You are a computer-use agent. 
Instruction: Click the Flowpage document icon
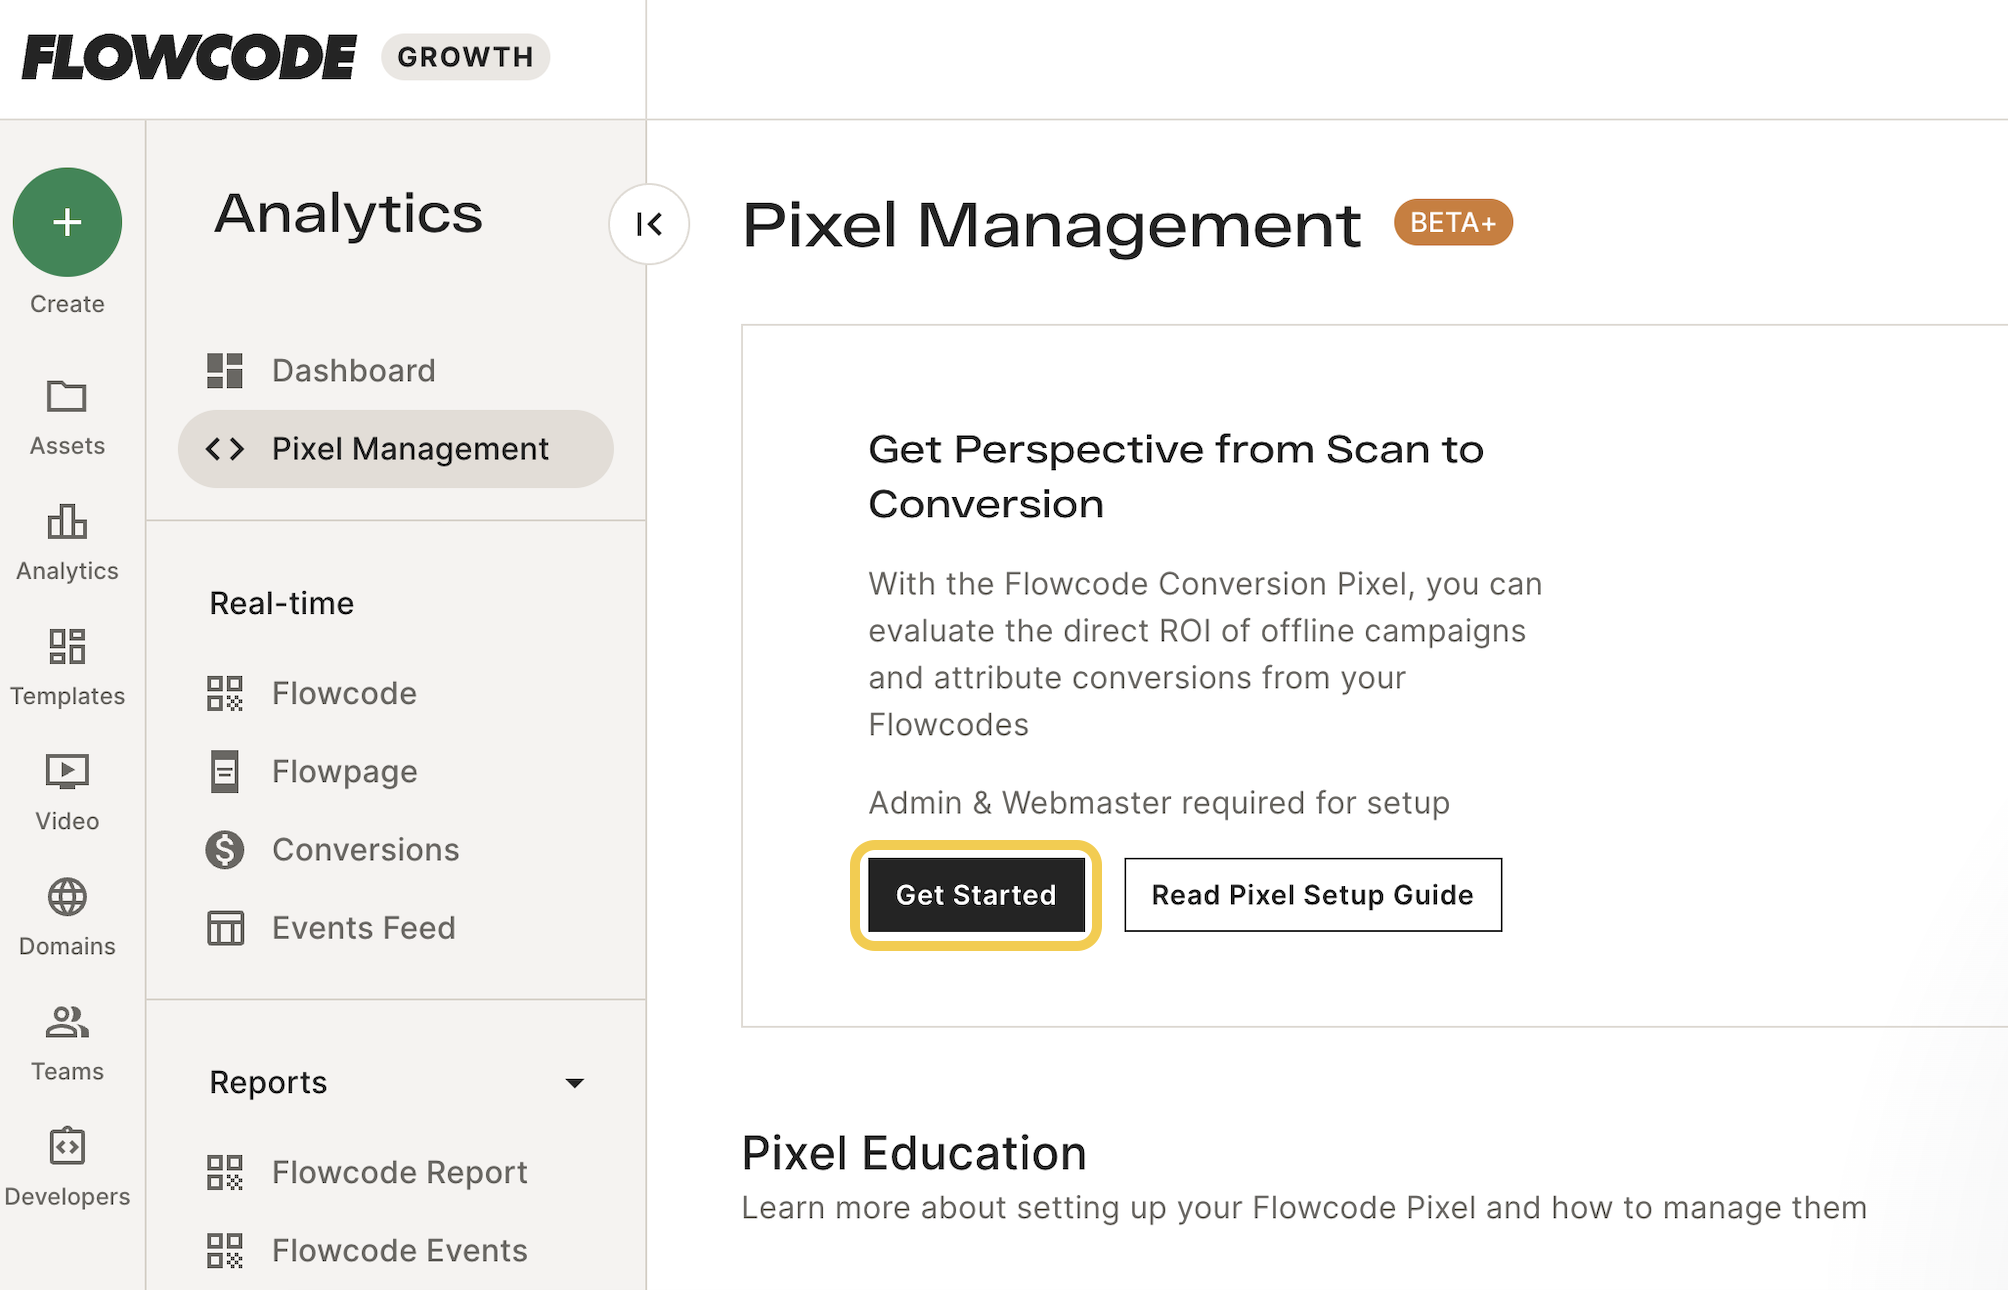225,771
